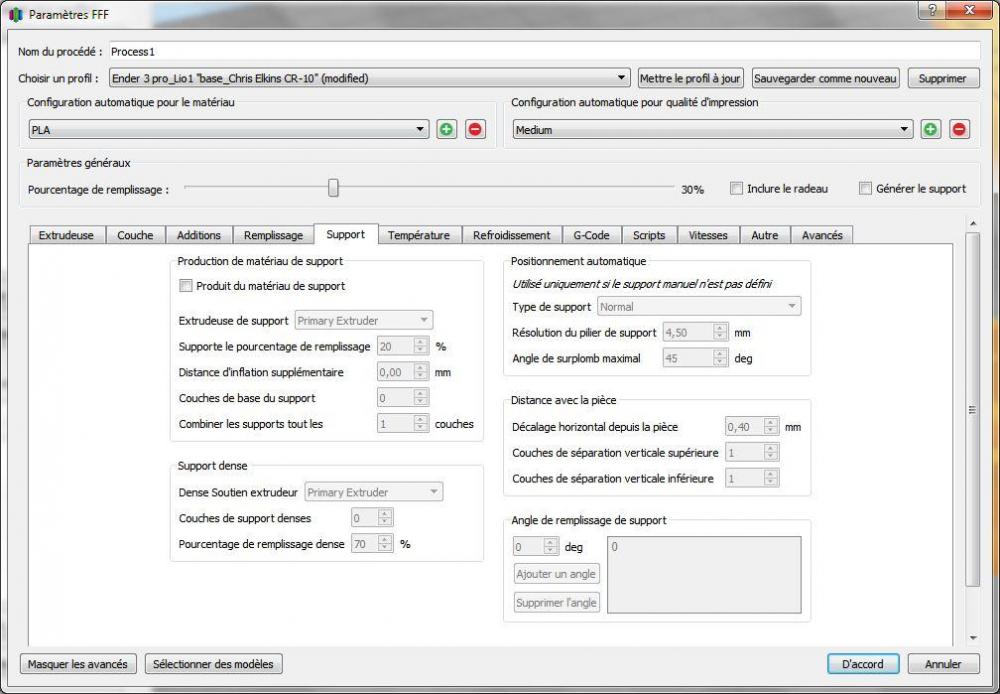This screenshot has width=1000, height=694.
Task: Switch to the G-Code tab
Action: (x=591, y=235)
